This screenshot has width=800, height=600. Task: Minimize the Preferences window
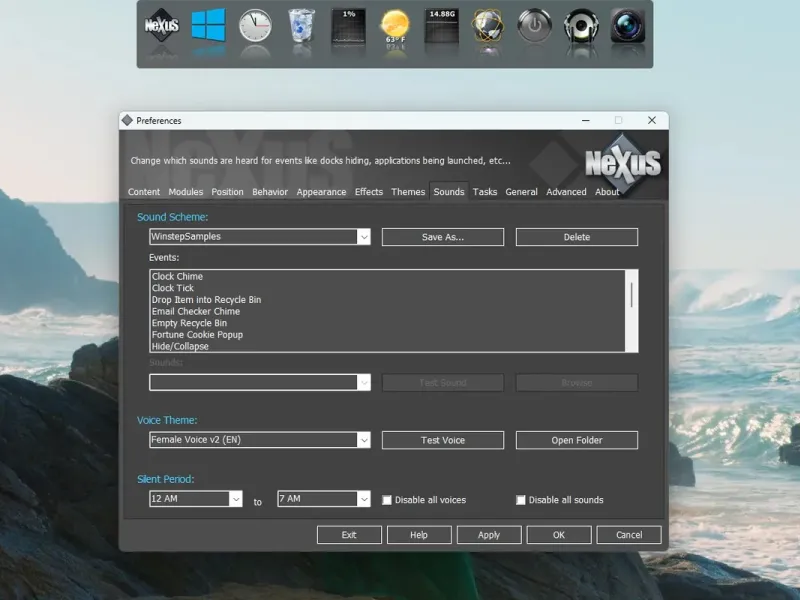(x=586, y=120)
